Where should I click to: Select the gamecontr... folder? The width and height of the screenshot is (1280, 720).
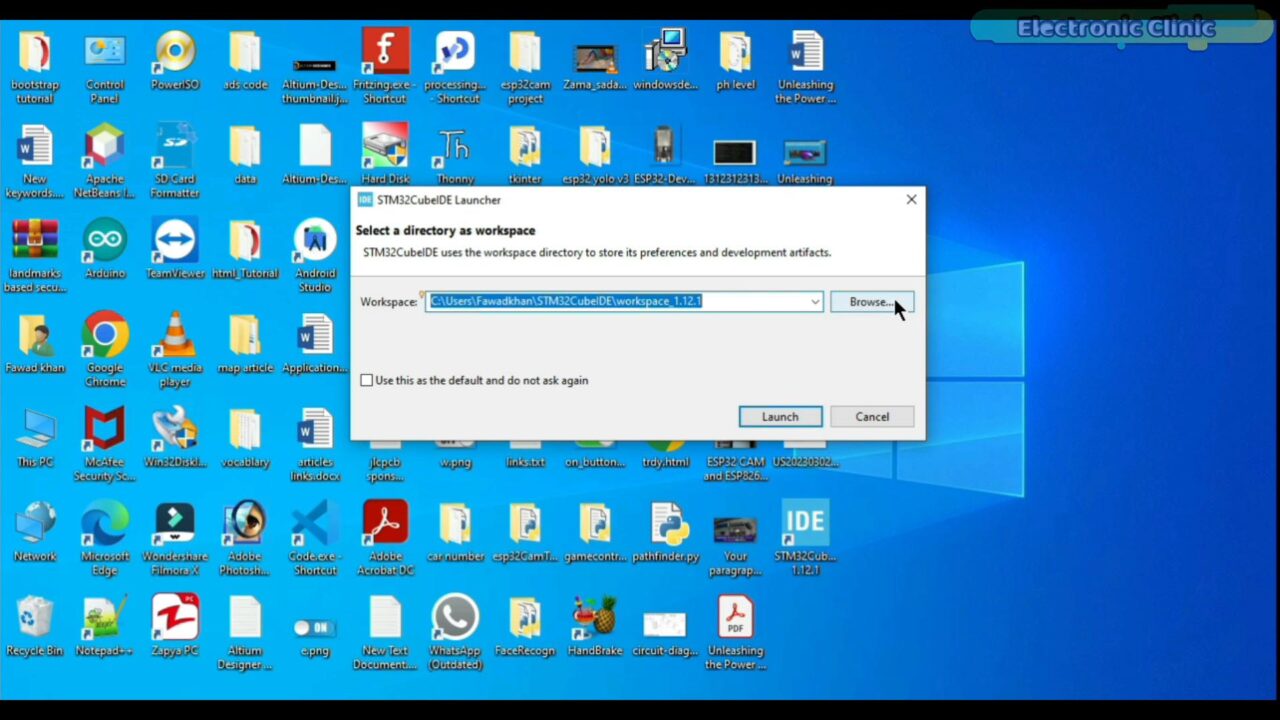point(595,532)
